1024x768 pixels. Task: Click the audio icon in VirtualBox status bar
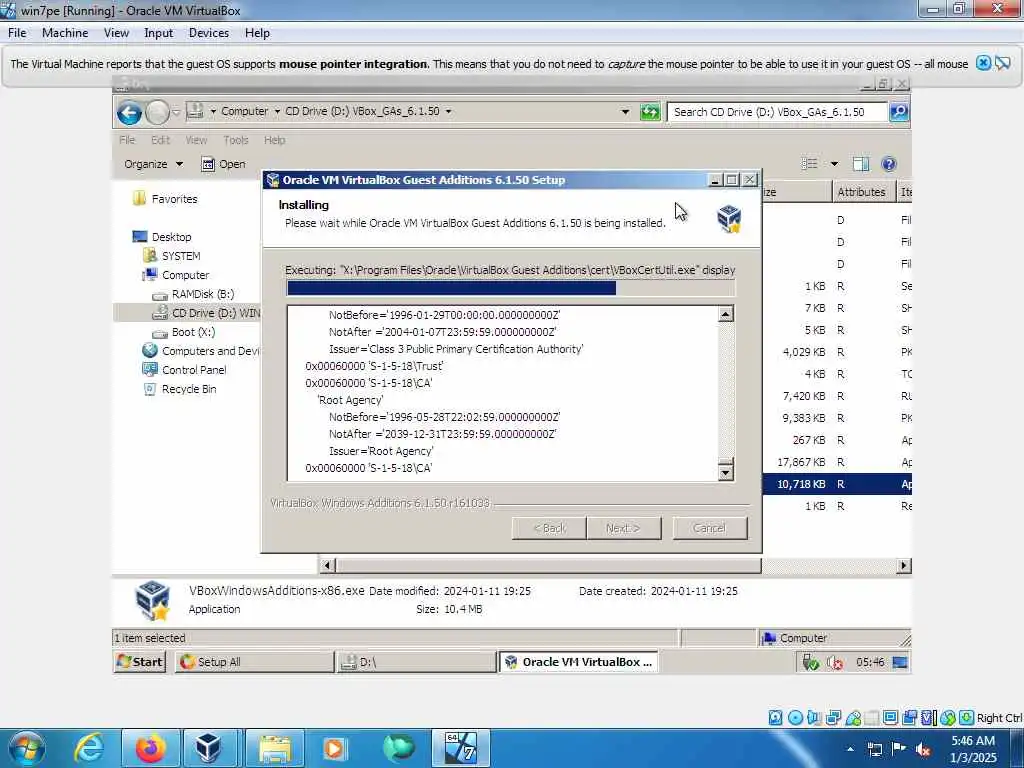[x=814, y=718]
